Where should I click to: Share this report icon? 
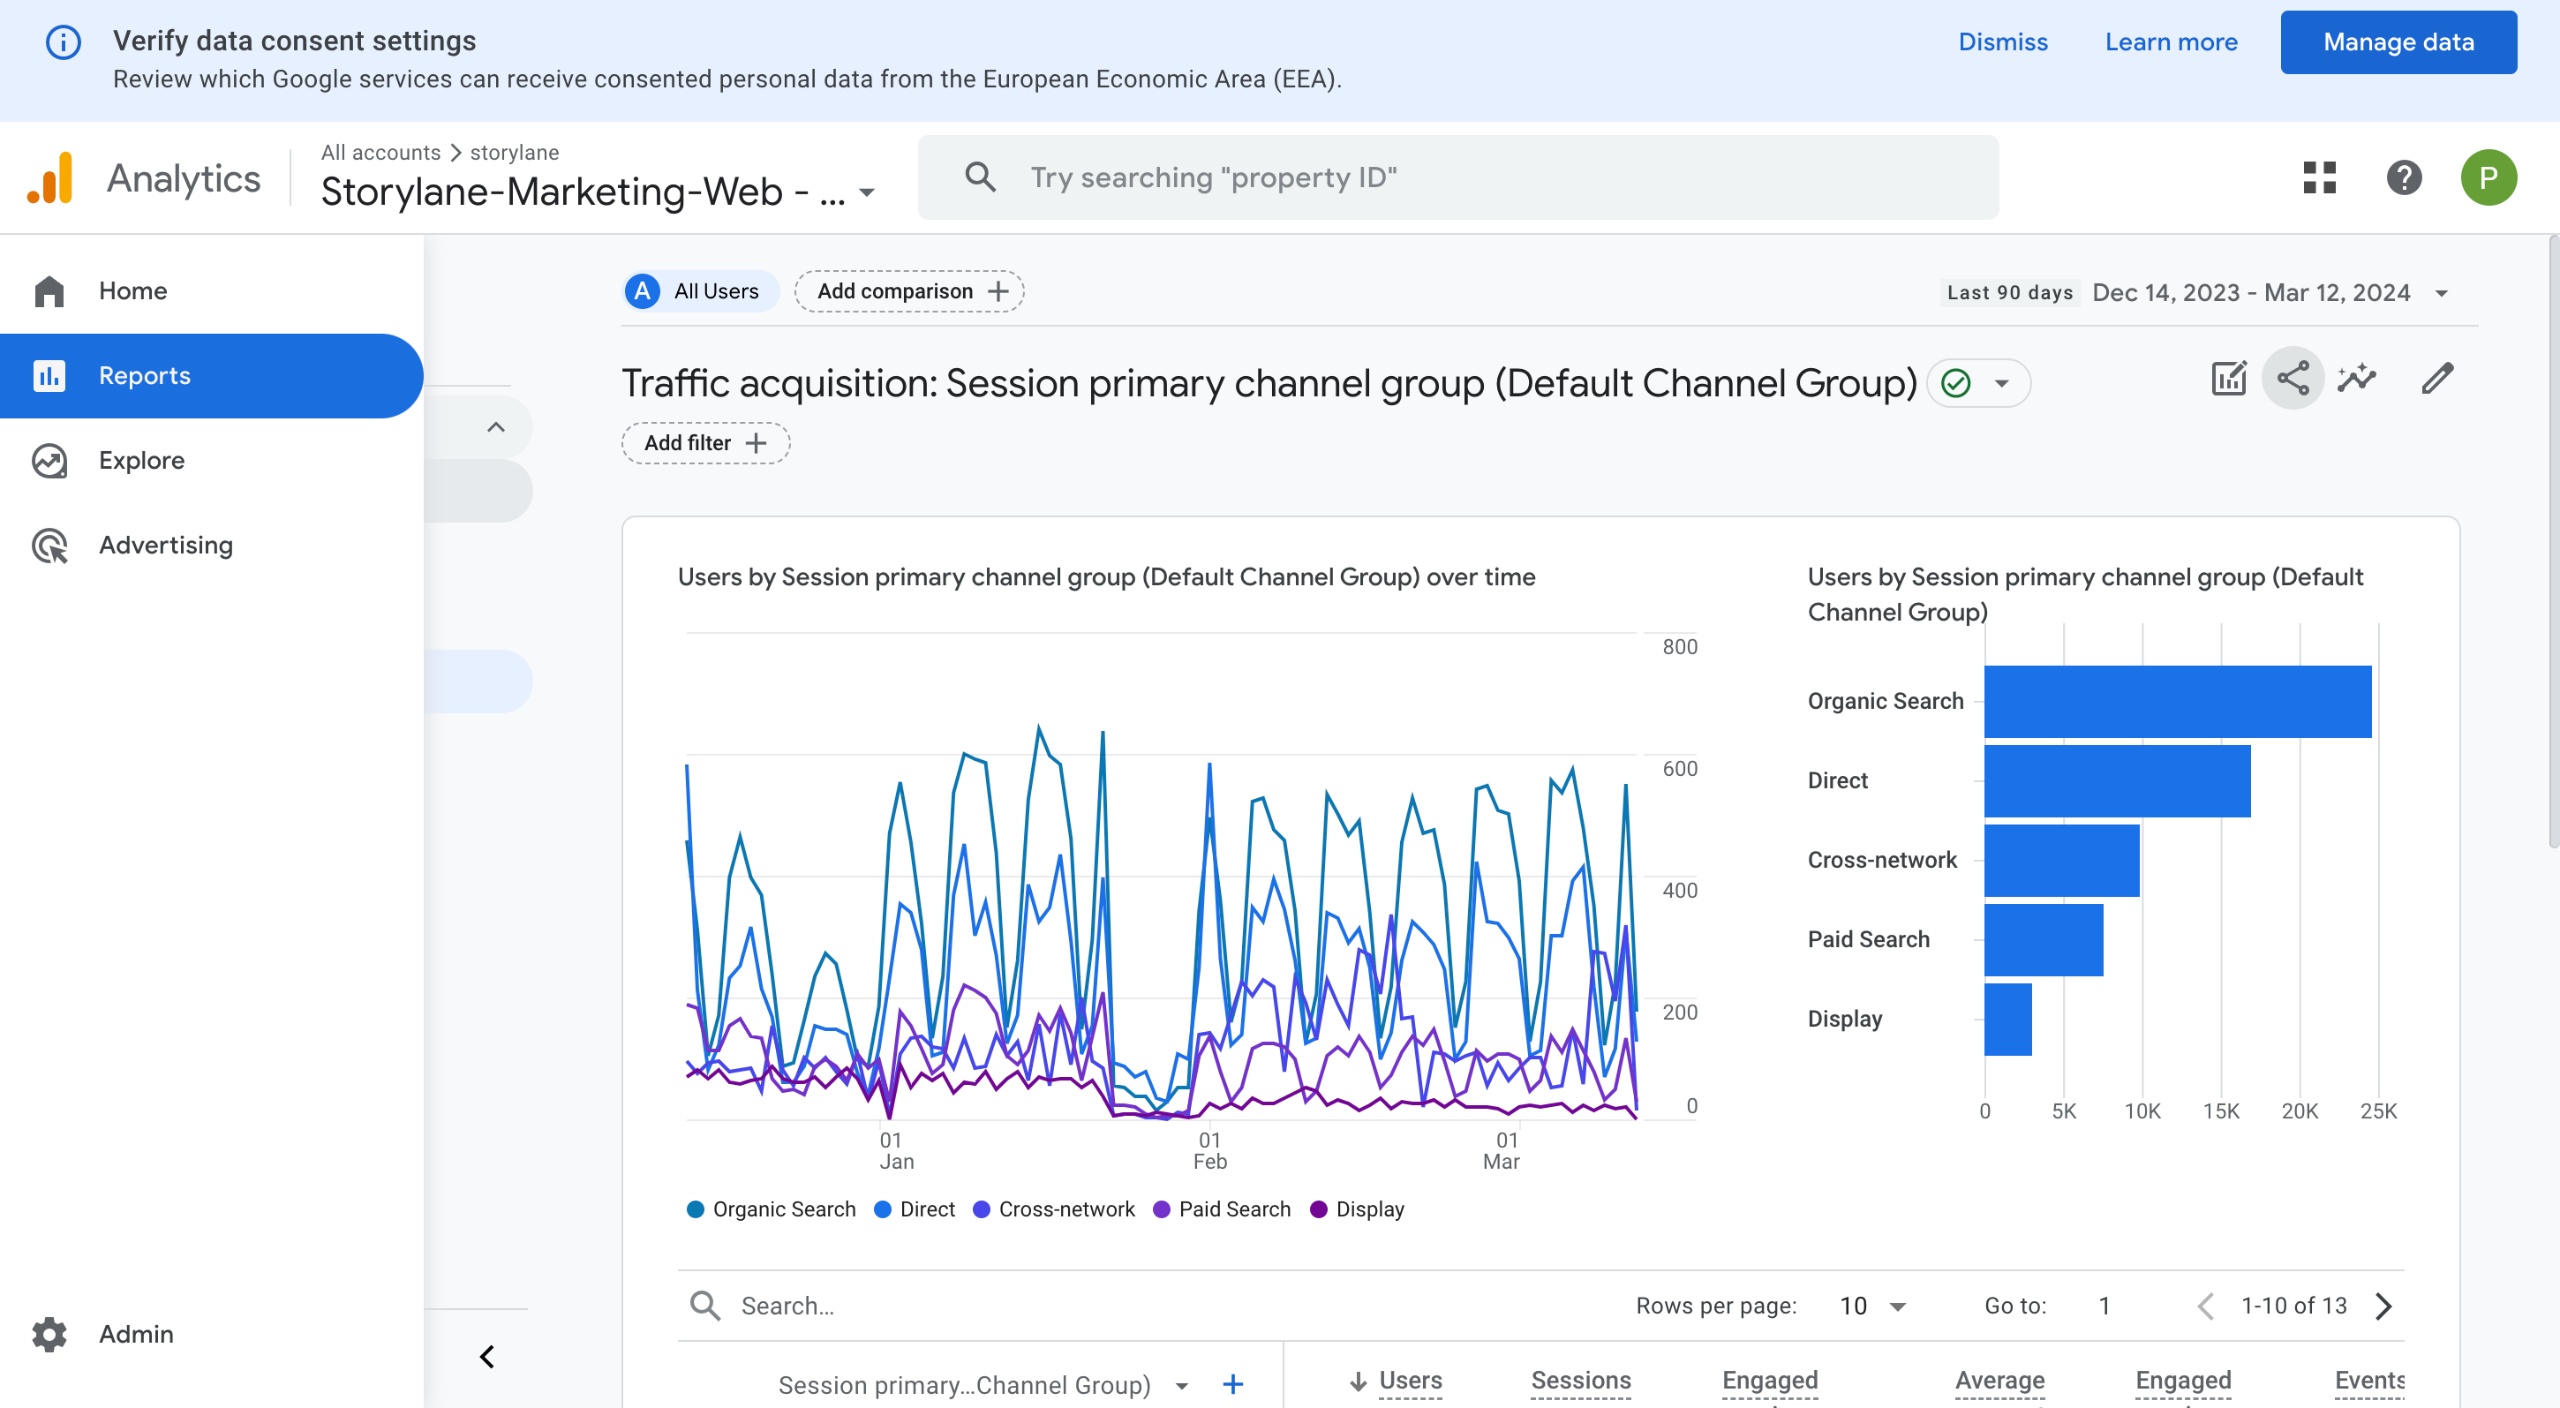2293,379
